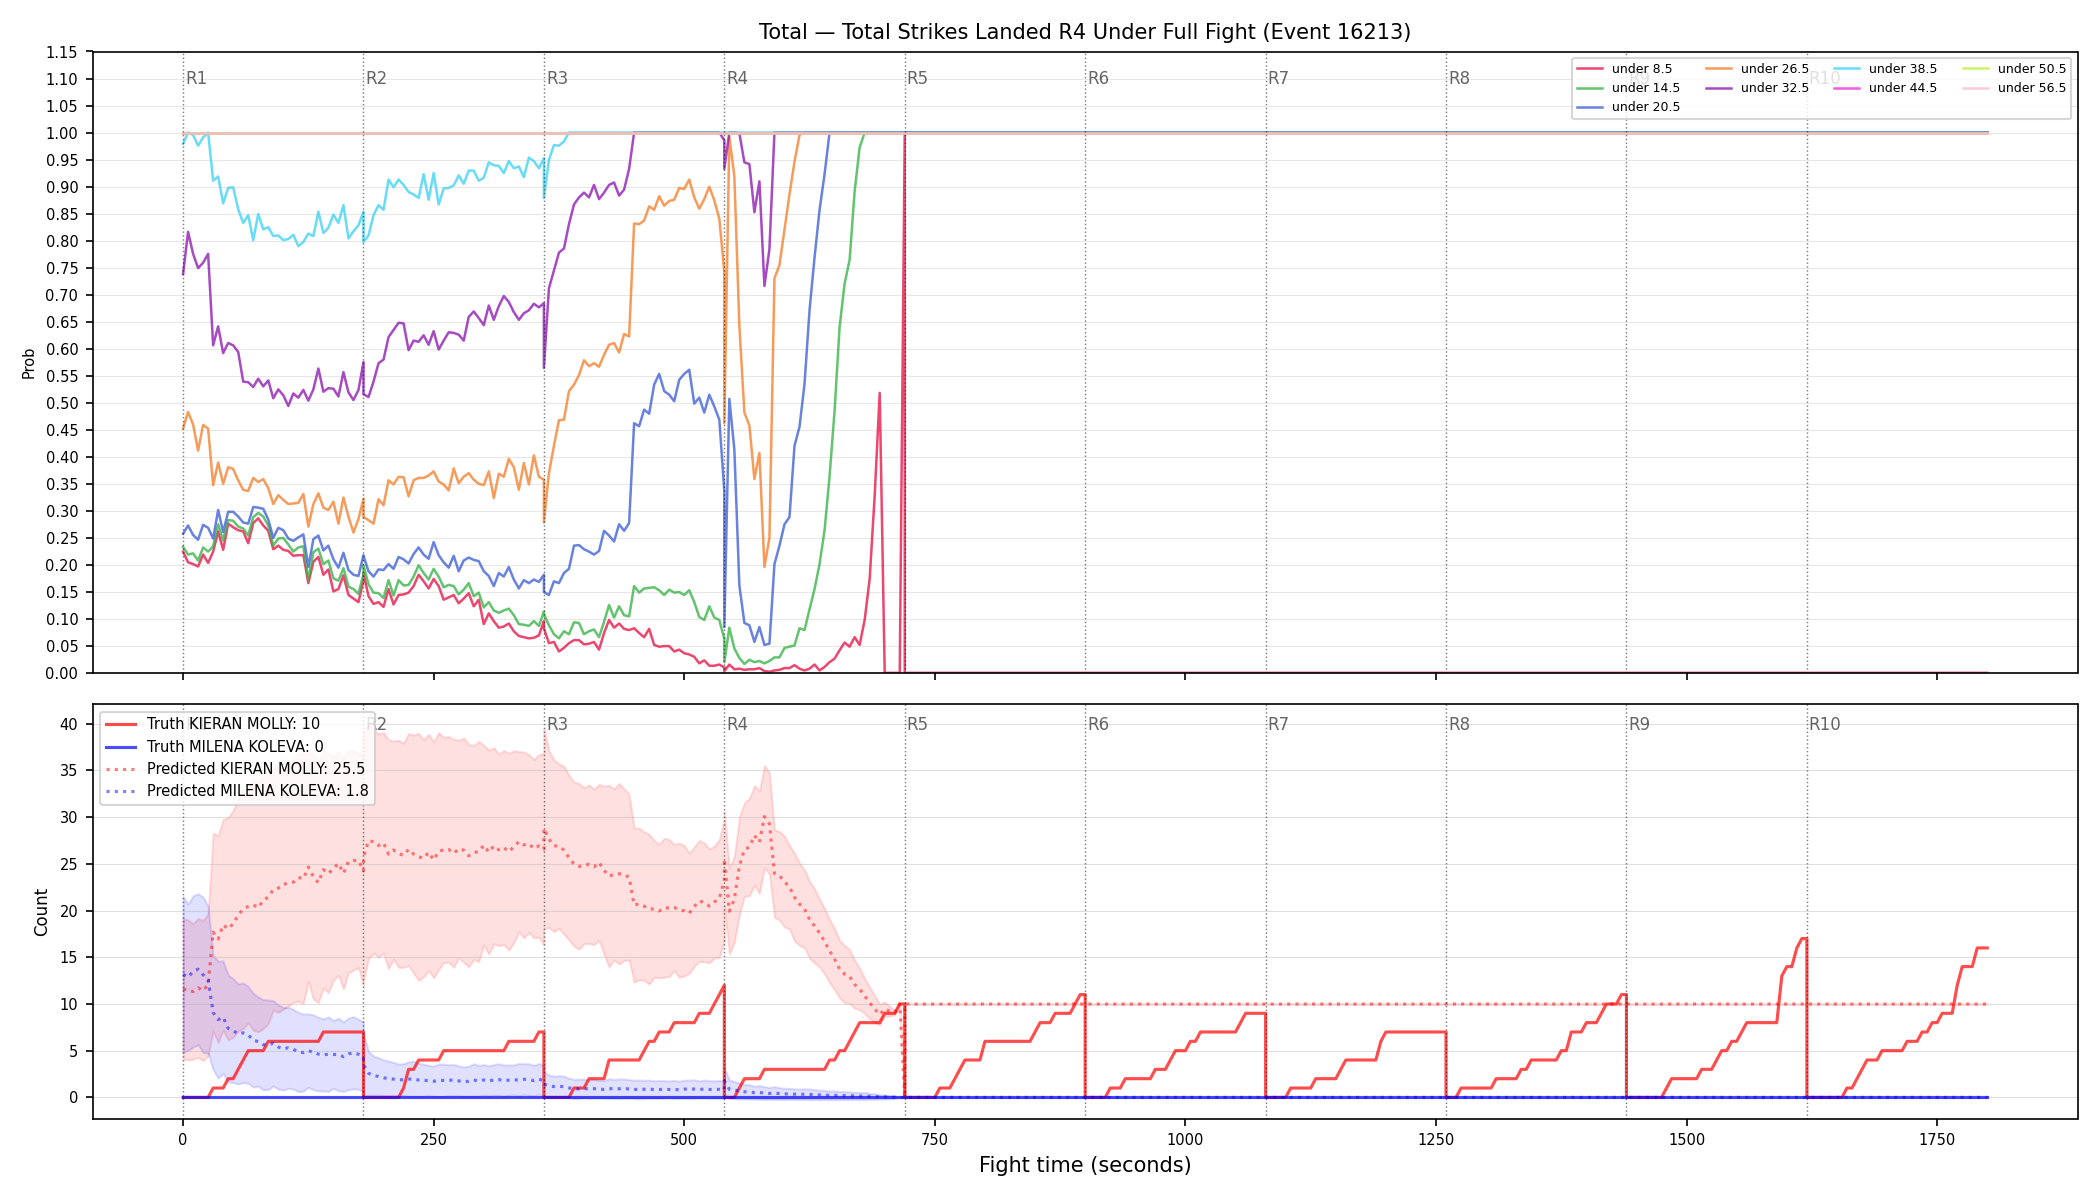
Task: Click the cyan line swatch beside 'under 38.5'
Action: pos(1847,69)
